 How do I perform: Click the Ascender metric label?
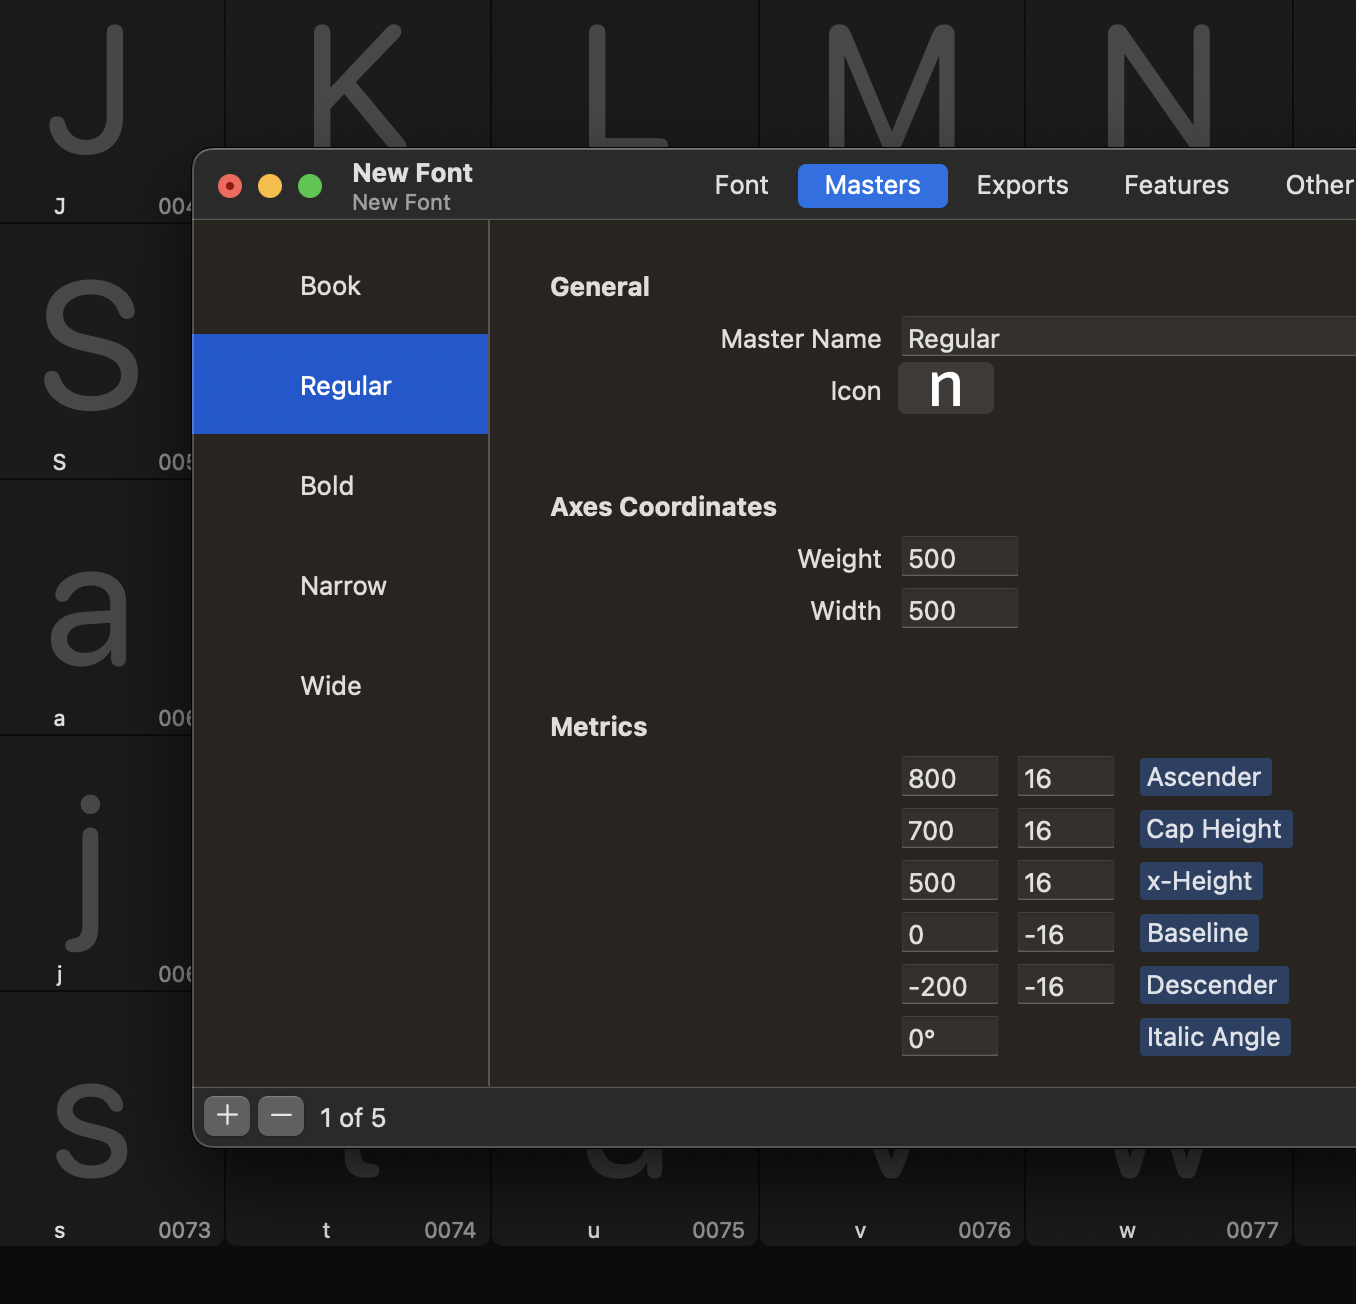click(1205, 777)
